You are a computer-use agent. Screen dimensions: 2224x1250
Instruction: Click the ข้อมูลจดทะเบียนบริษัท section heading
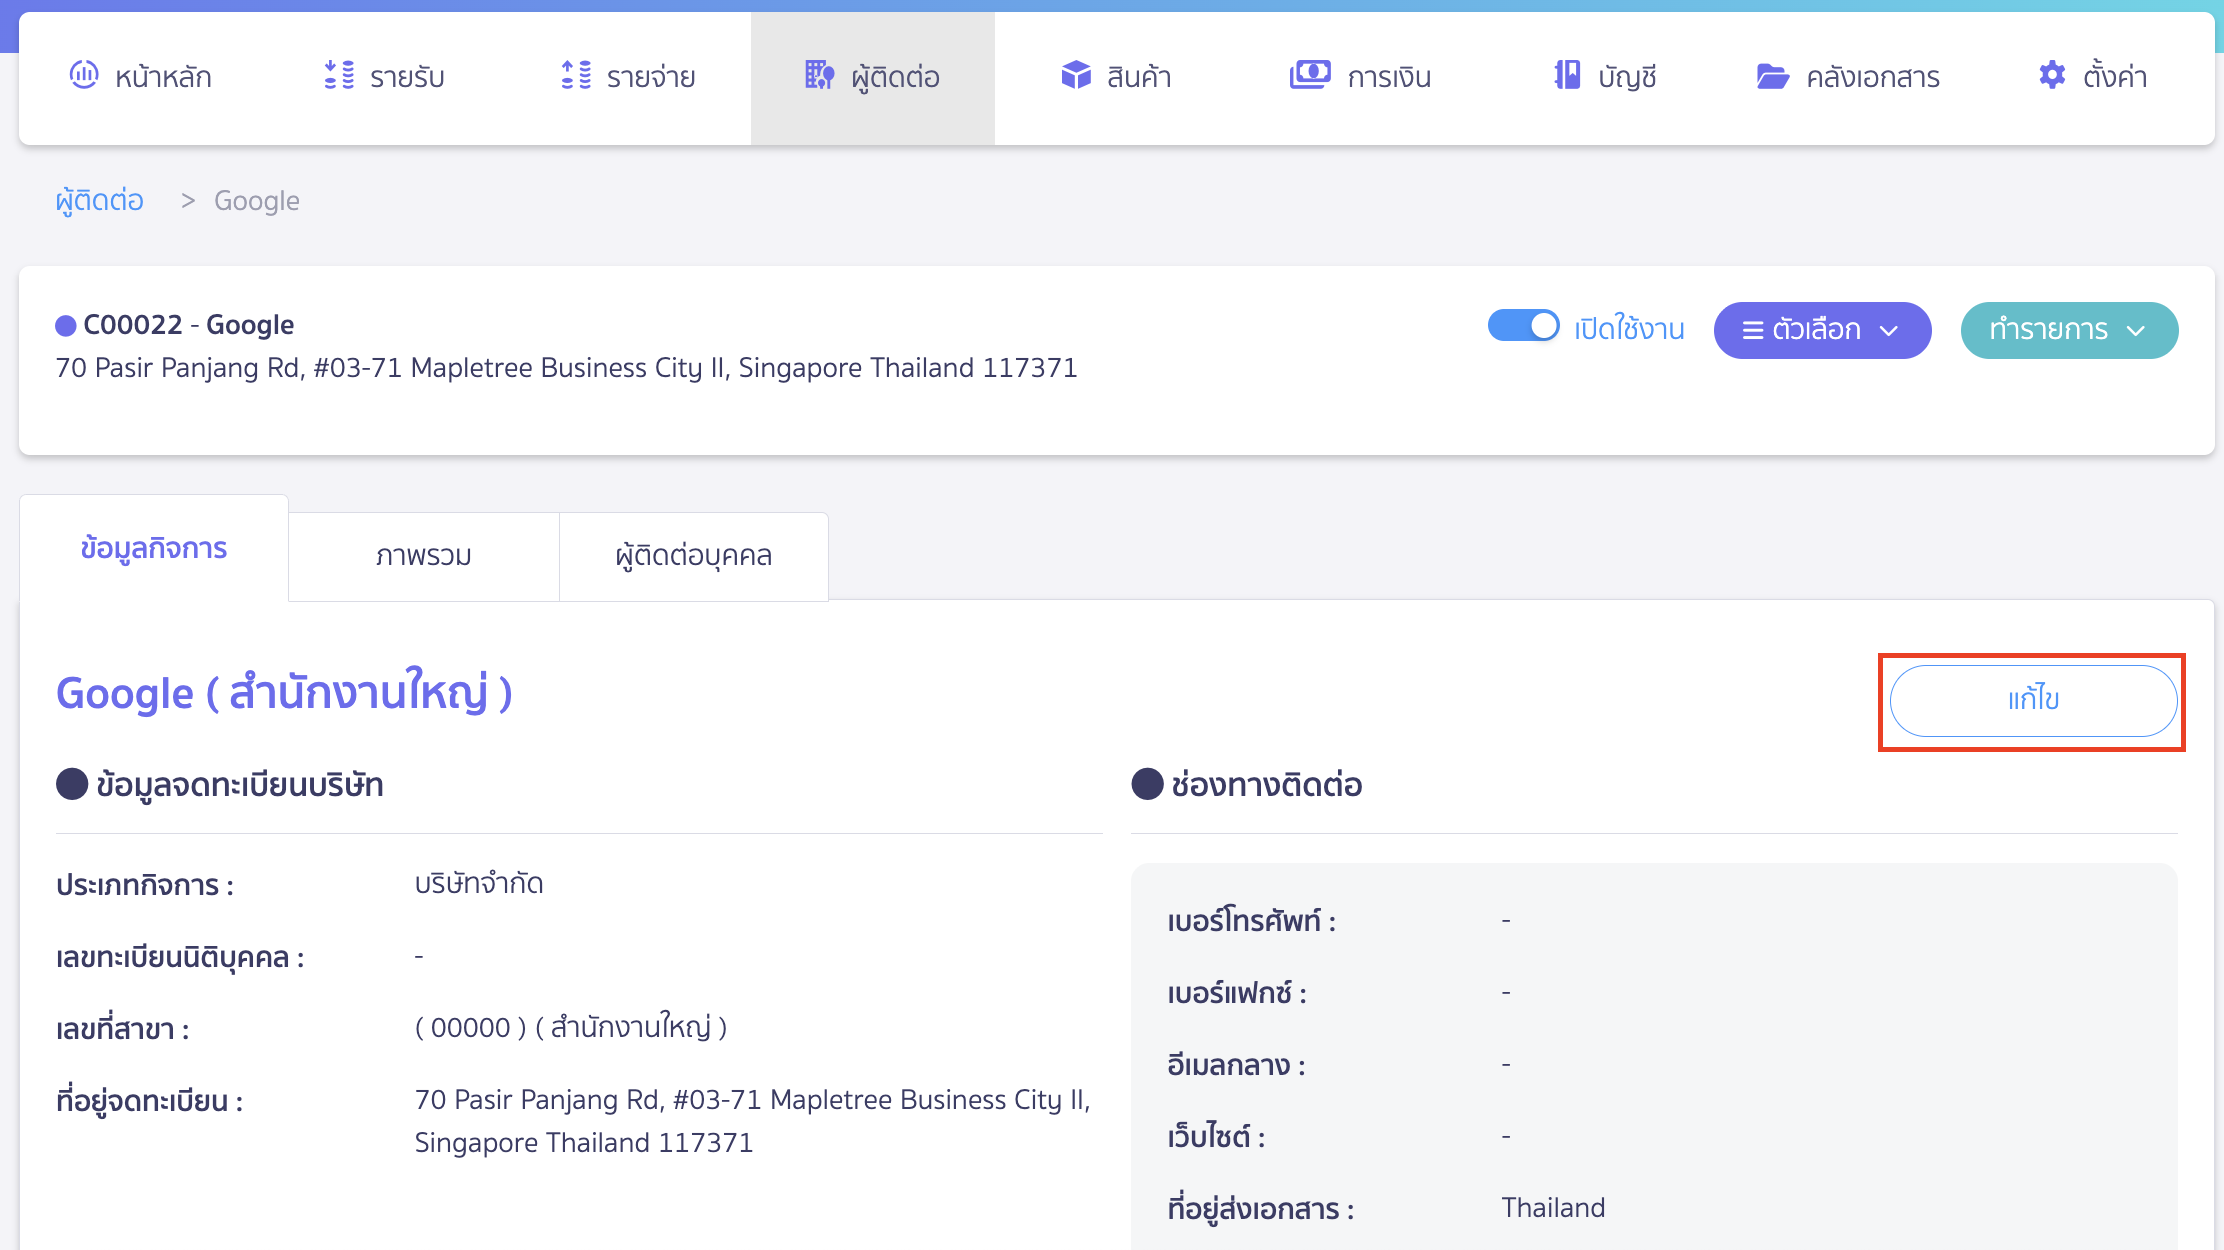click(240, 785)
